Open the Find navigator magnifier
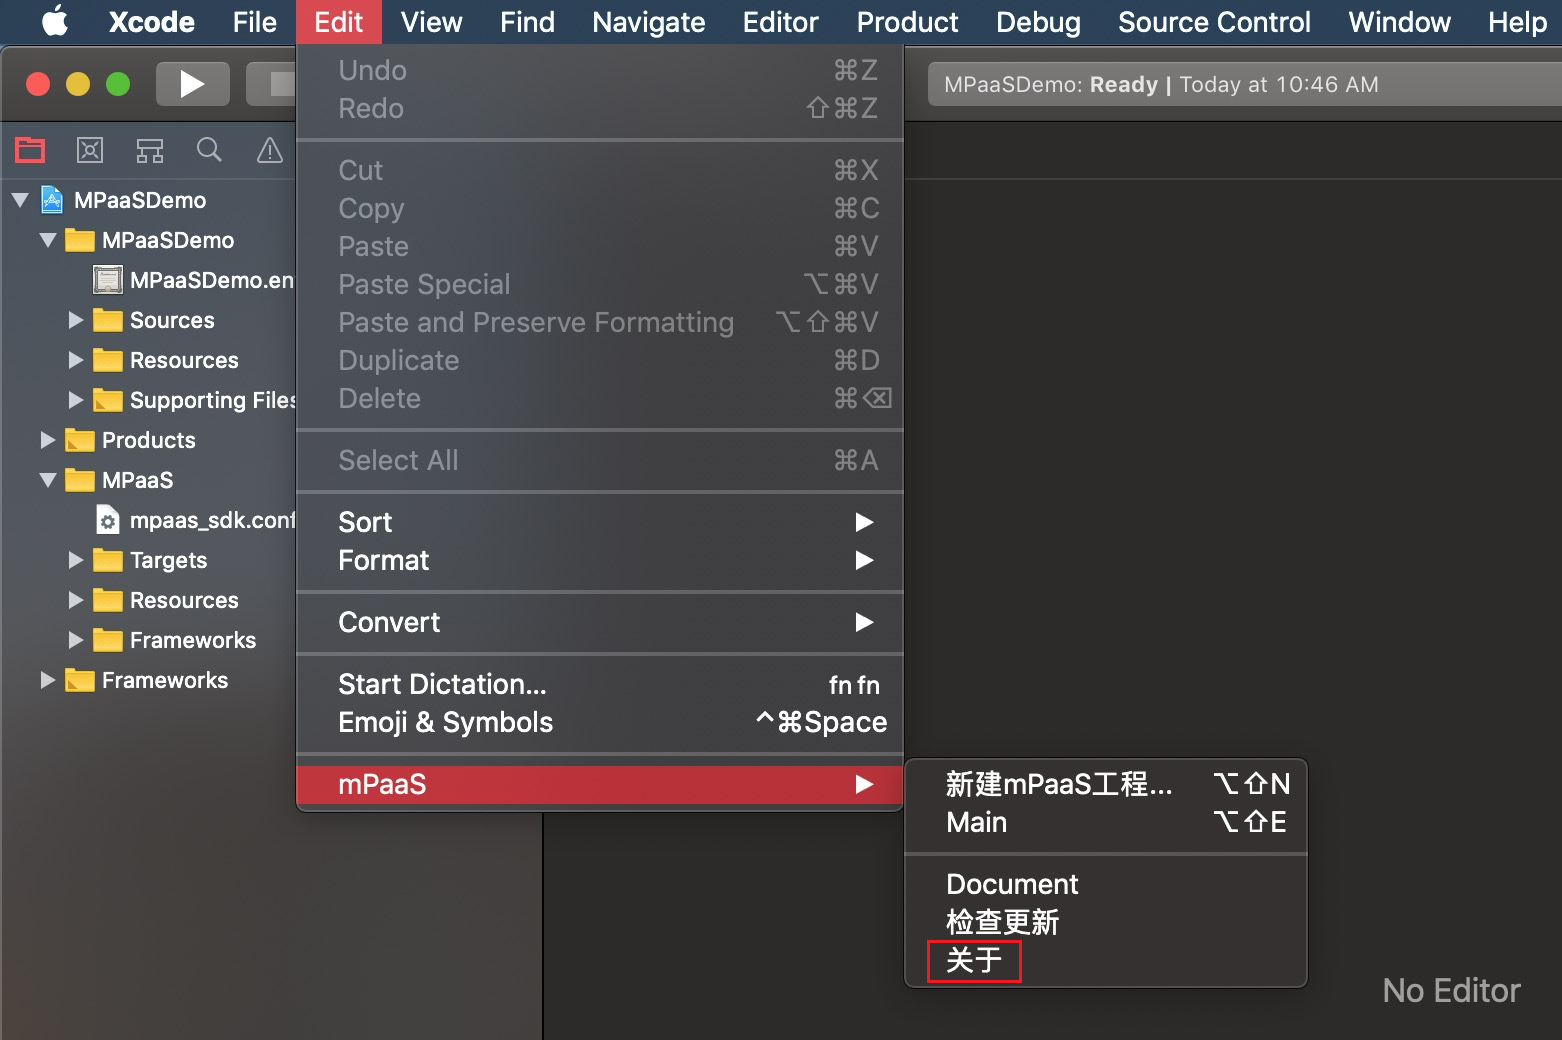 click(209, 149)
